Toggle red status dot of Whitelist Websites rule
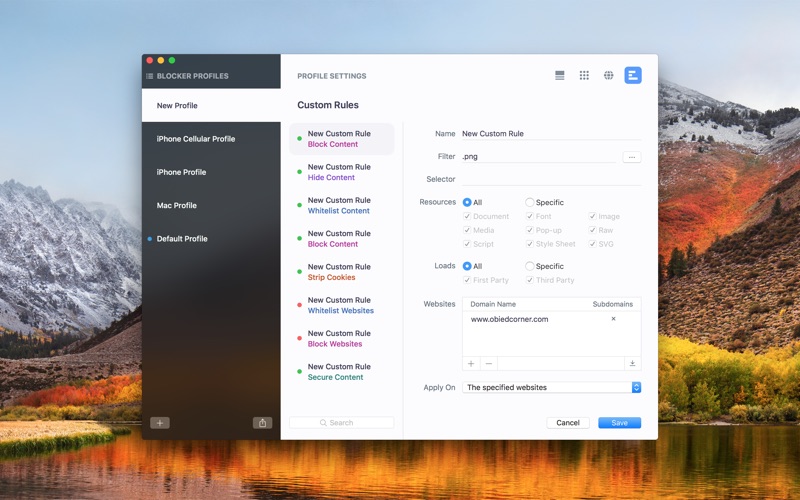 point(299,305)
